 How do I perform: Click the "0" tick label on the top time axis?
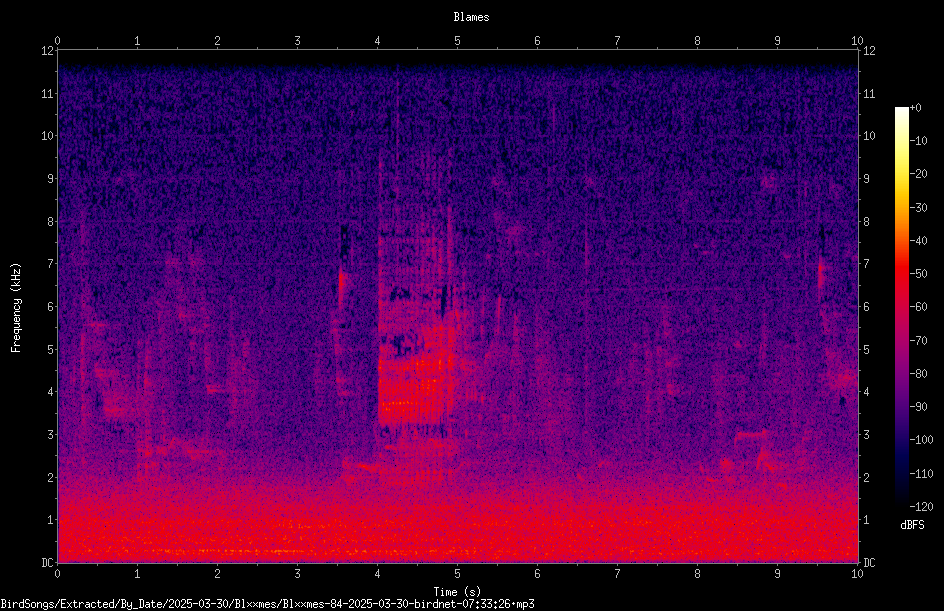57,41
